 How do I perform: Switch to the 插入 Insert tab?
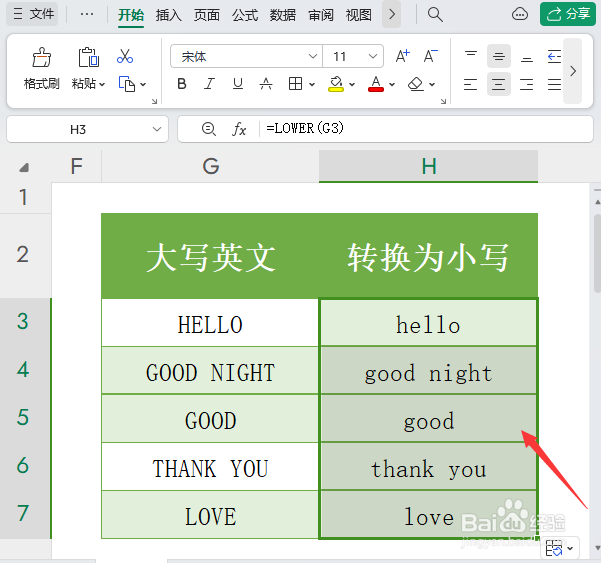tap(169, 15)
